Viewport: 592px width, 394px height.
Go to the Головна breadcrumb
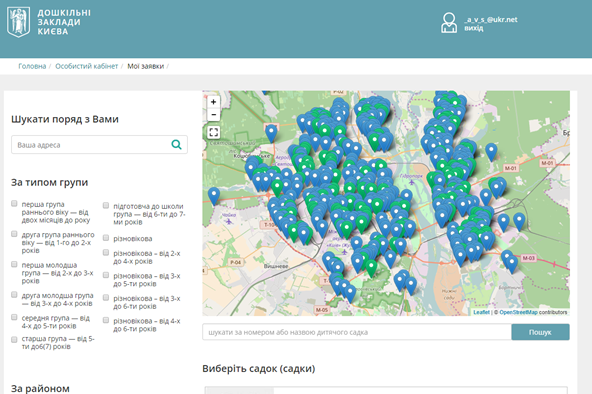(x=32, y=66)
